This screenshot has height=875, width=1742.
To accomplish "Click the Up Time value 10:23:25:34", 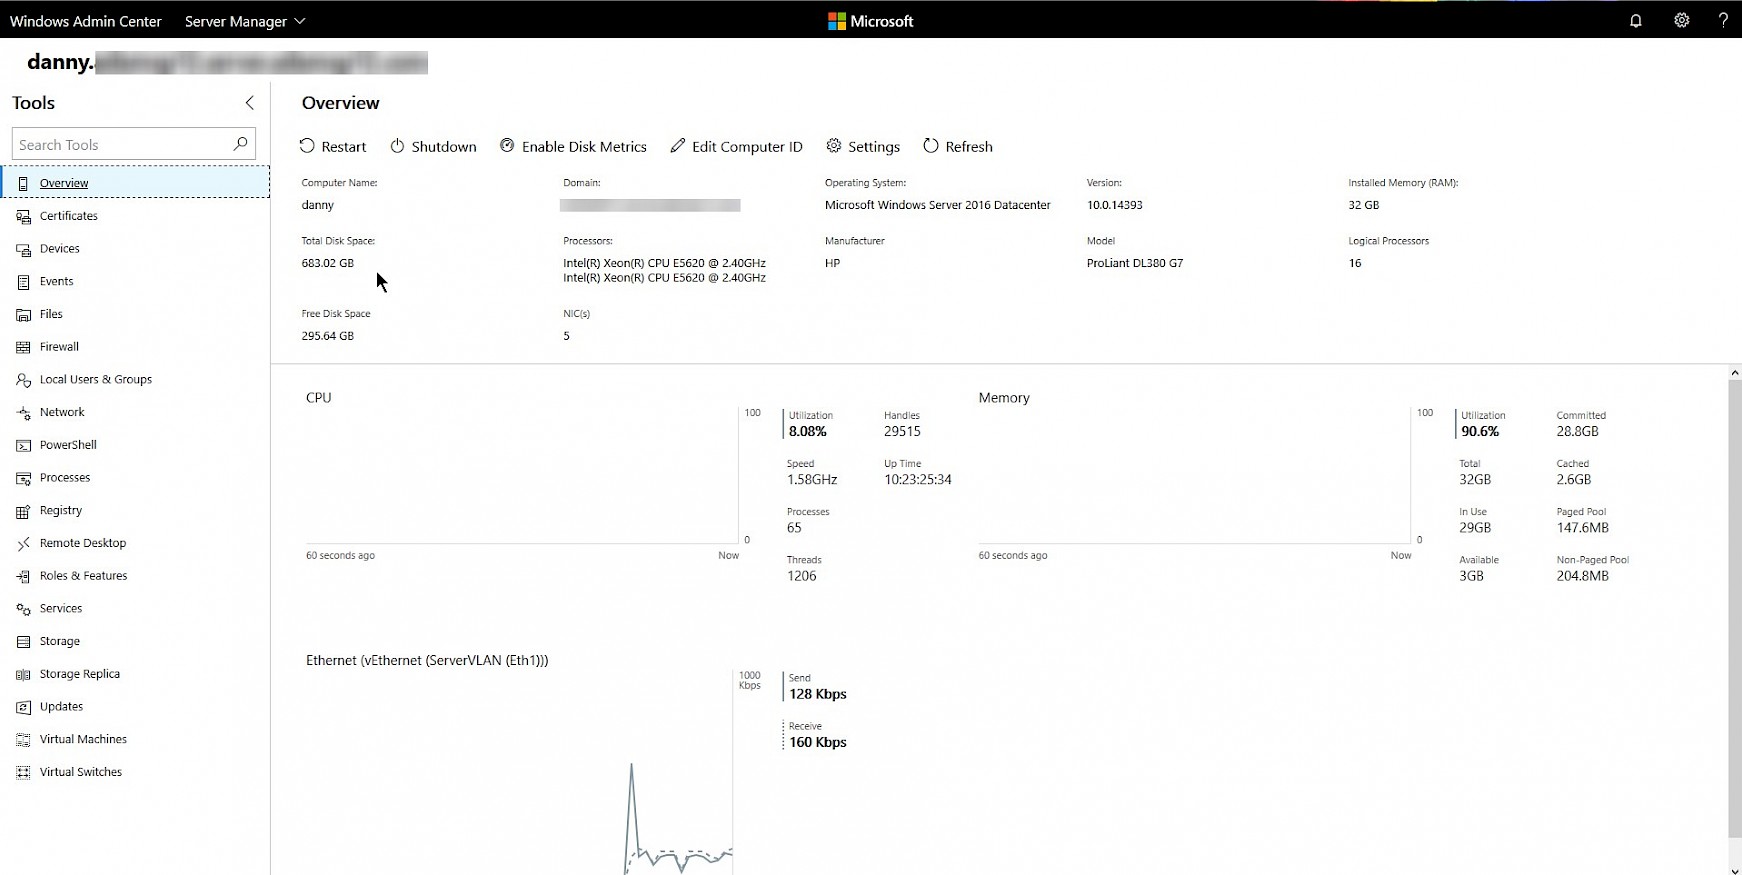I will point(918,479).
